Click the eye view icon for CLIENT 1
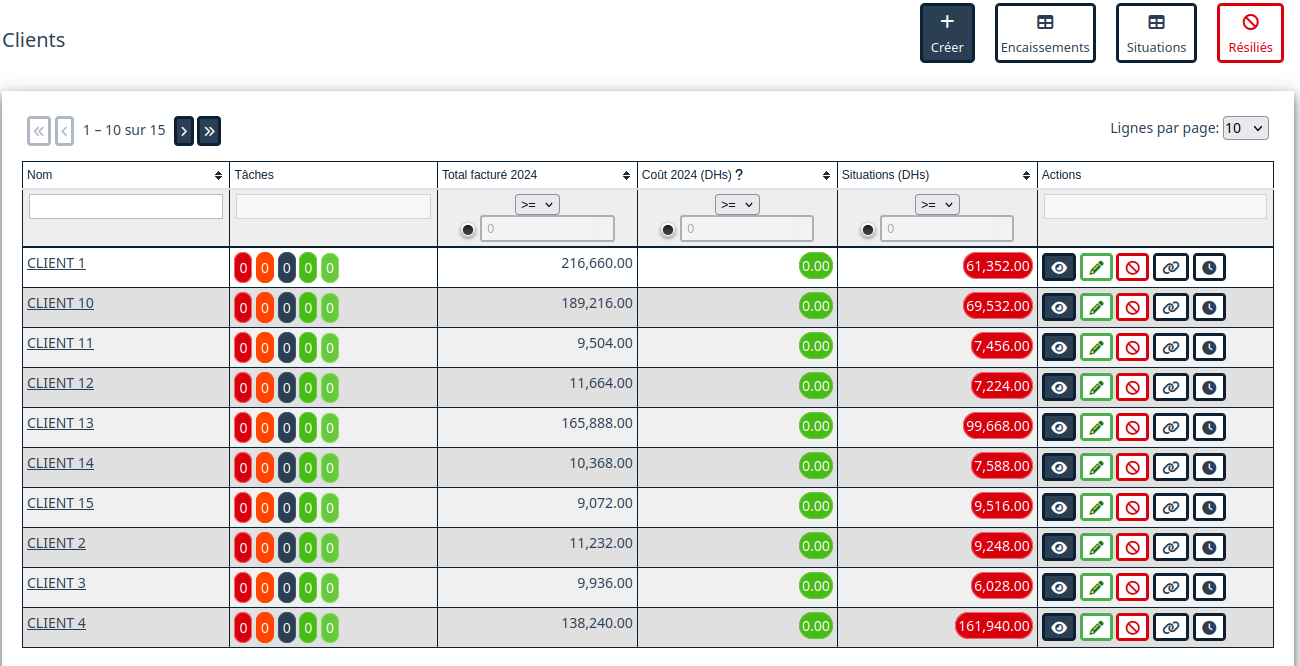 tap(1059, 267)
